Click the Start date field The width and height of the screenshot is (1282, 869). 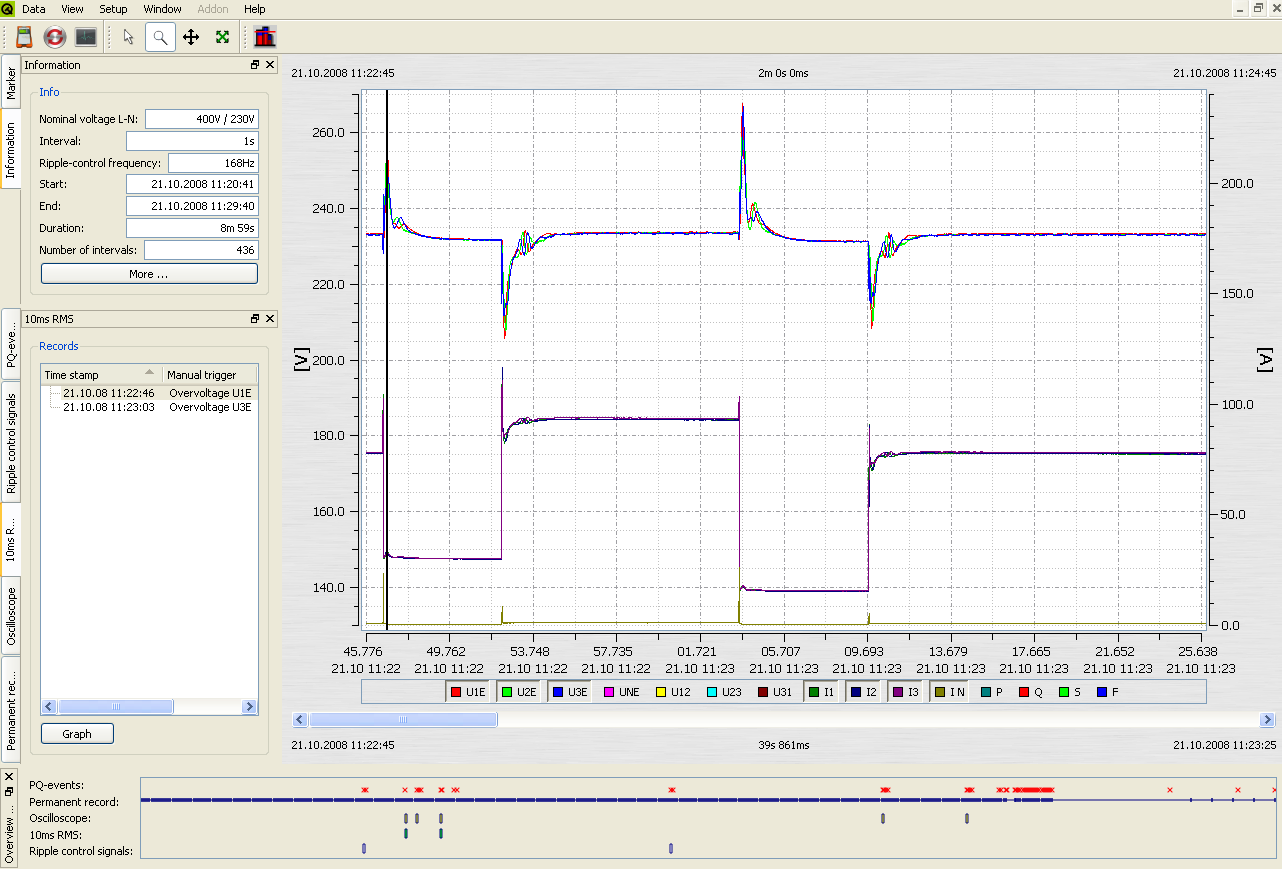coord(192,184)
